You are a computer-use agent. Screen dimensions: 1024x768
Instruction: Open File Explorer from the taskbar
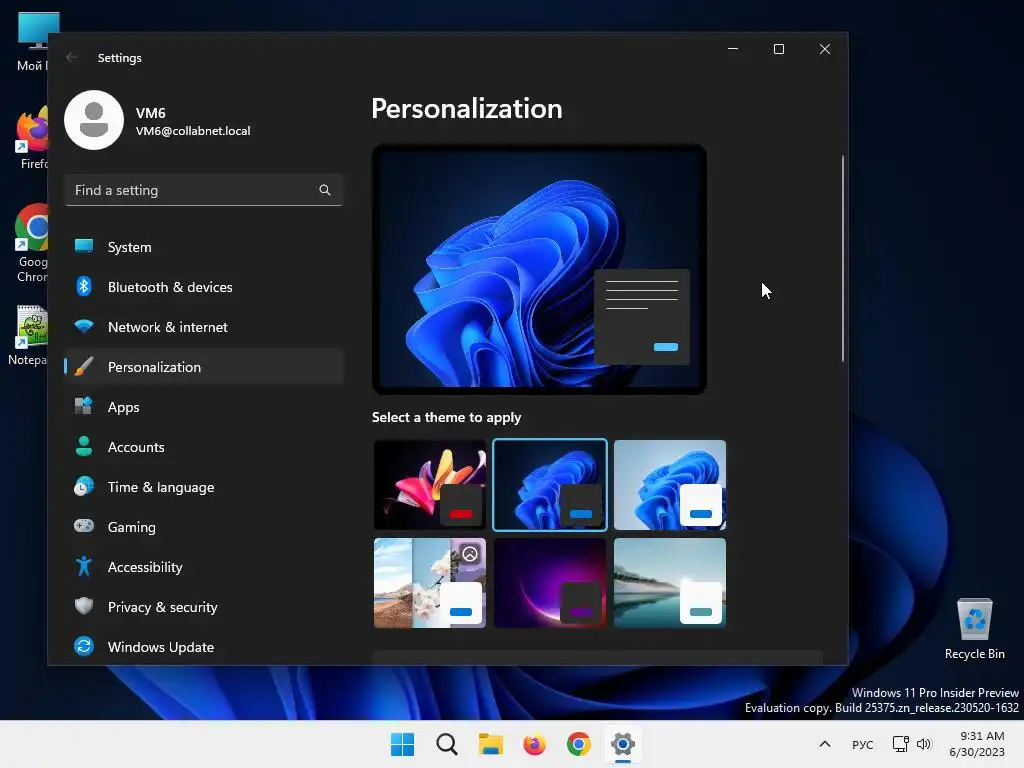click(490, 744)
